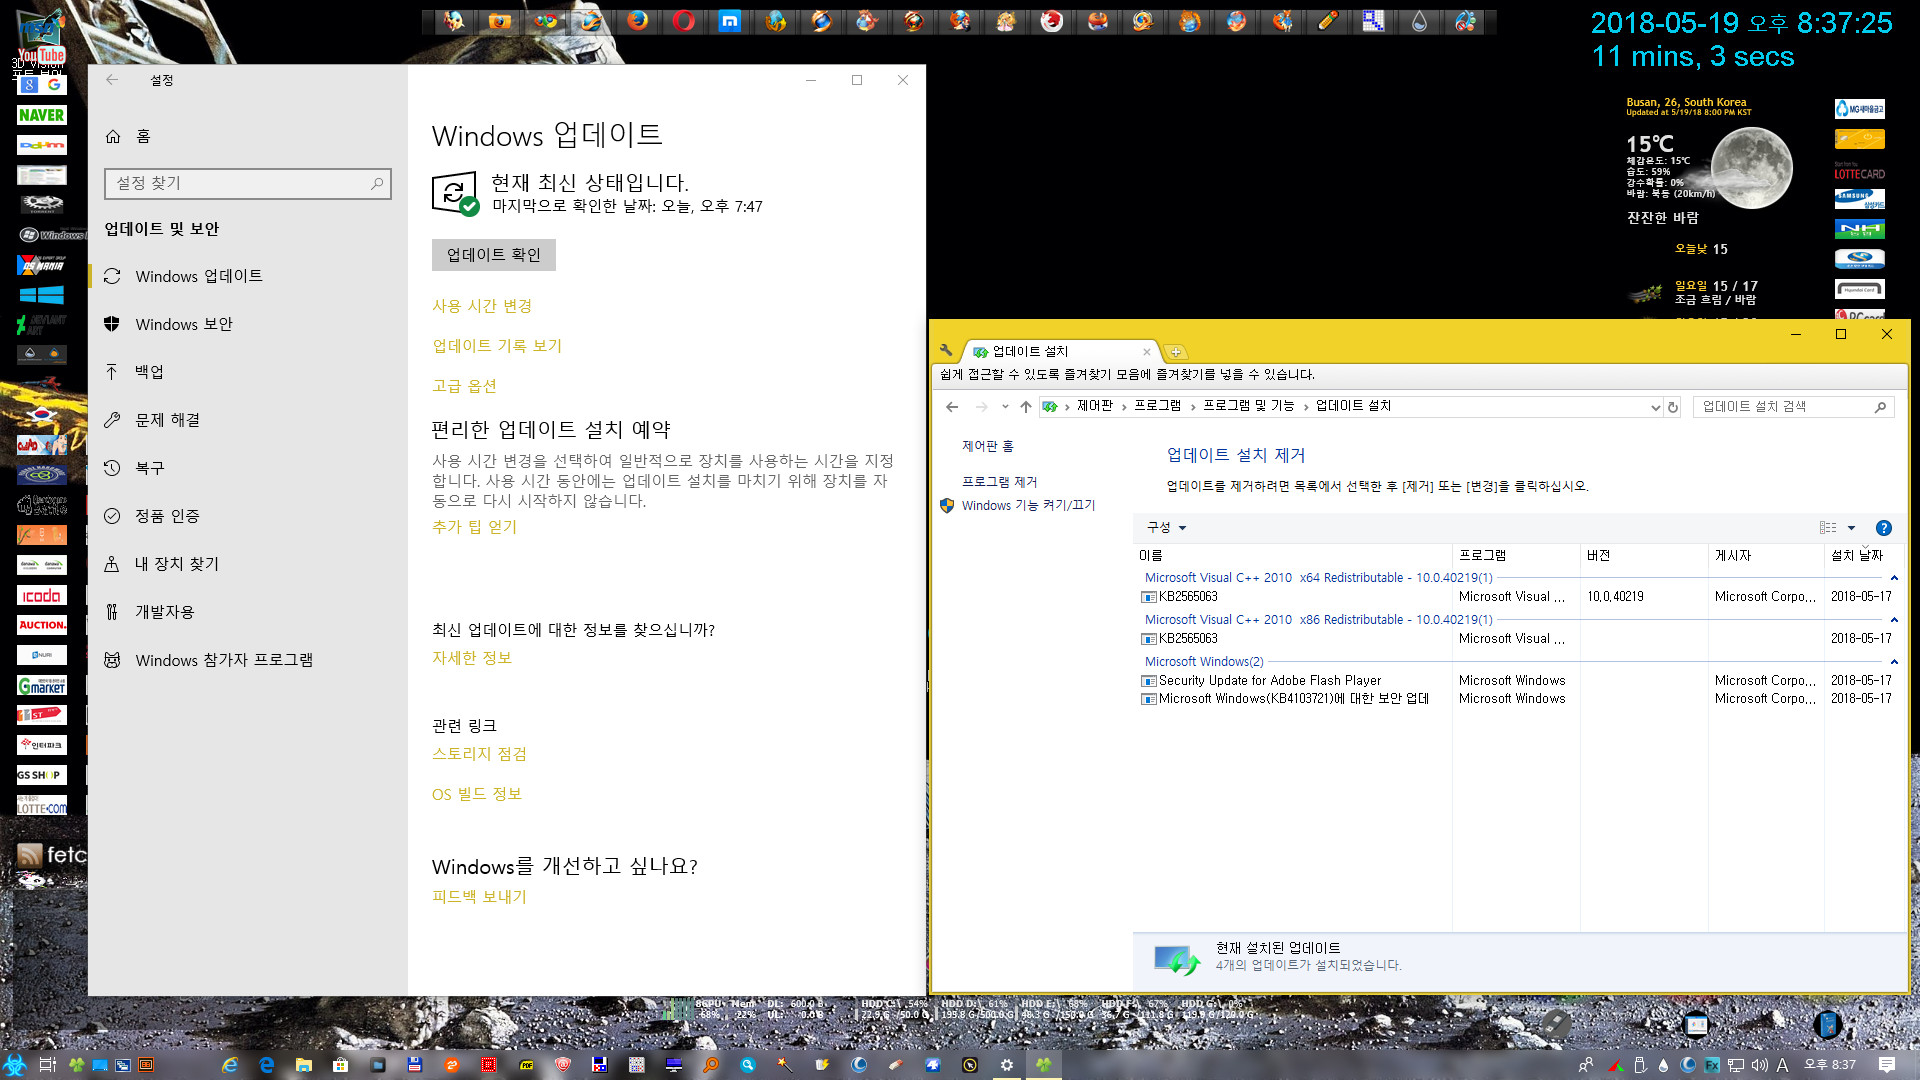Open 사용 시간 변경 link
The height and width of the screenshot is (1080, 1920).
[x=482, y=306]
